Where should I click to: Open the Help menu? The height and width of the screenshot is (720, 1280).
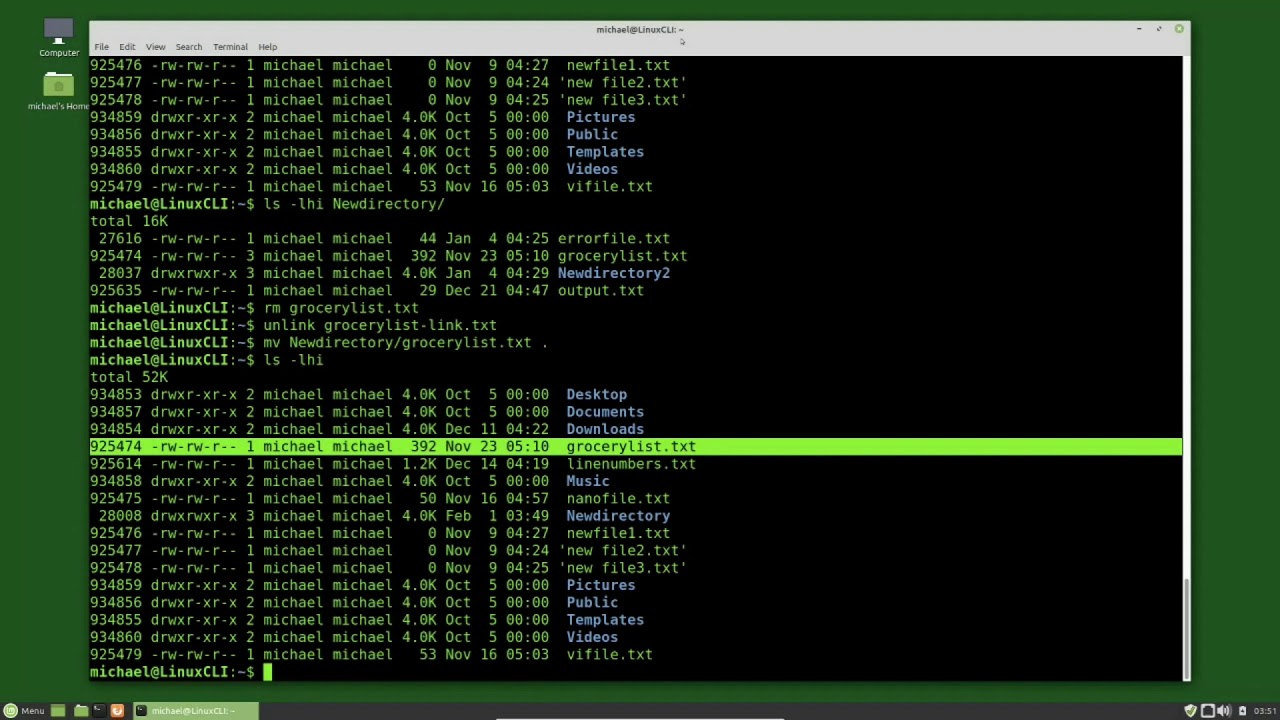(267, 47)
